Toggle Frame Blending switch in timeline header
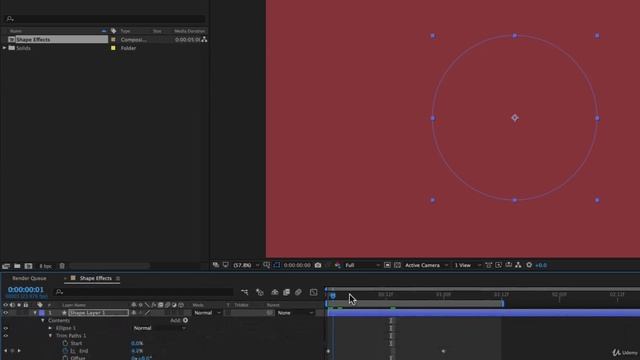Viewport: 640px width, 360px height. [287, 292]
